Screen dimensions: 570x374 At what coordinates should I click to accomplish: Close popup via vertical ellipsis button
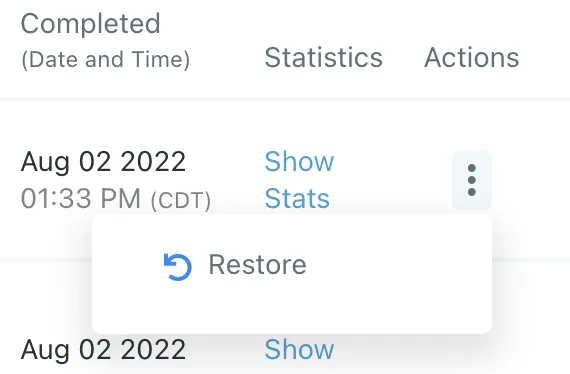(472, 180)
